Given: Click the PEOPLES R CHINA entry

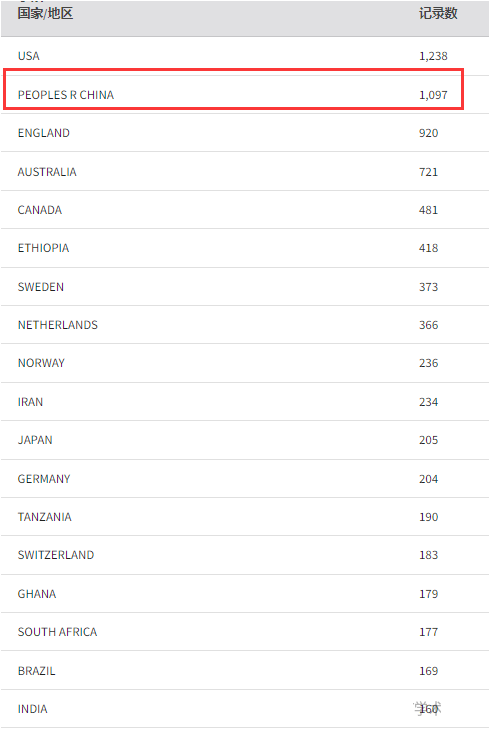Looking at the screenshot, I should 66,95.
